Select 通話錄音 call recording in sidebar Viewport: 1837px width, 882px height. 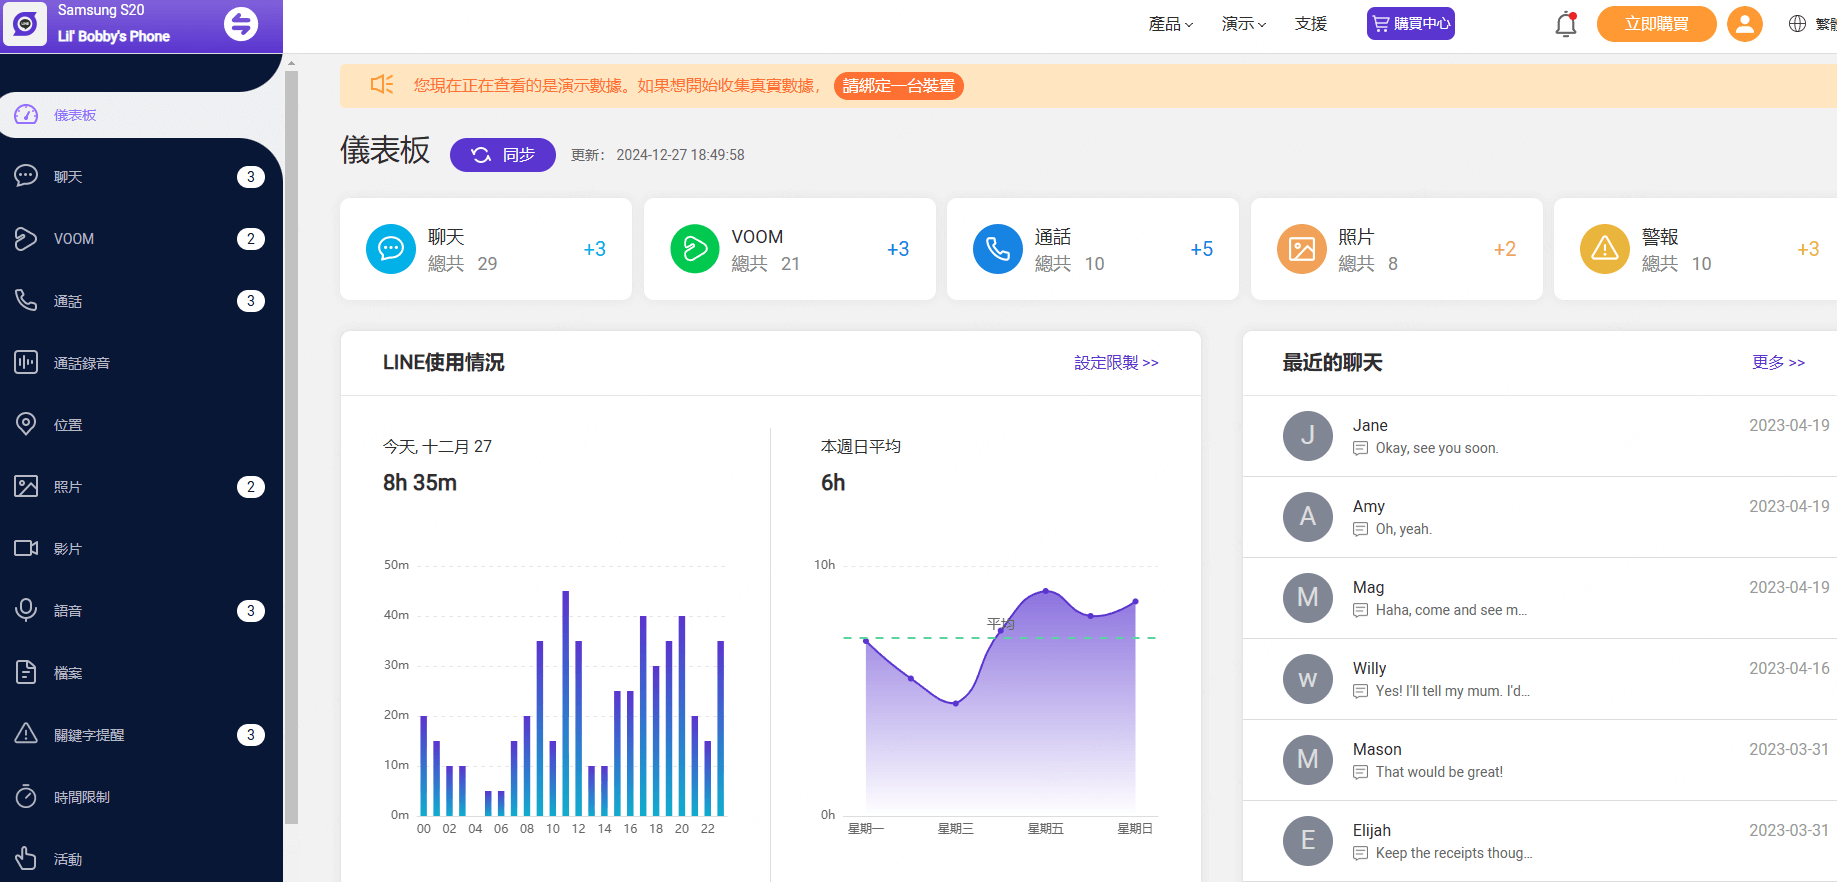pyautogui.click(x=140, y=363)
